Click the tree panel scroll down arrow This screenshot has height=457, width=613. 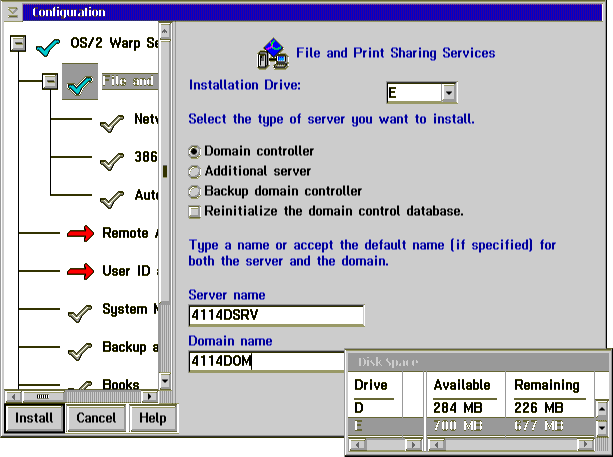coord(165,380)
